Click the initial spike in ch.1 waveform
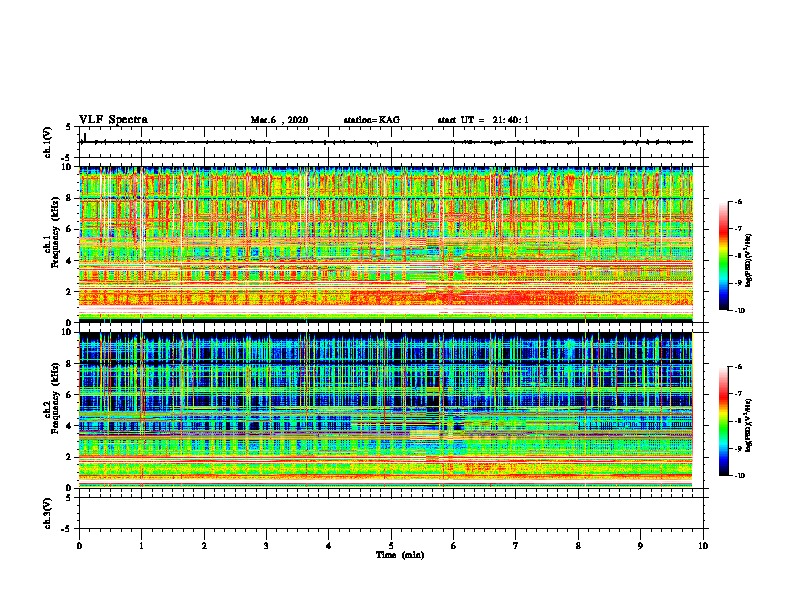The height and width of the screenshot is (612, 792). [85, 137]
